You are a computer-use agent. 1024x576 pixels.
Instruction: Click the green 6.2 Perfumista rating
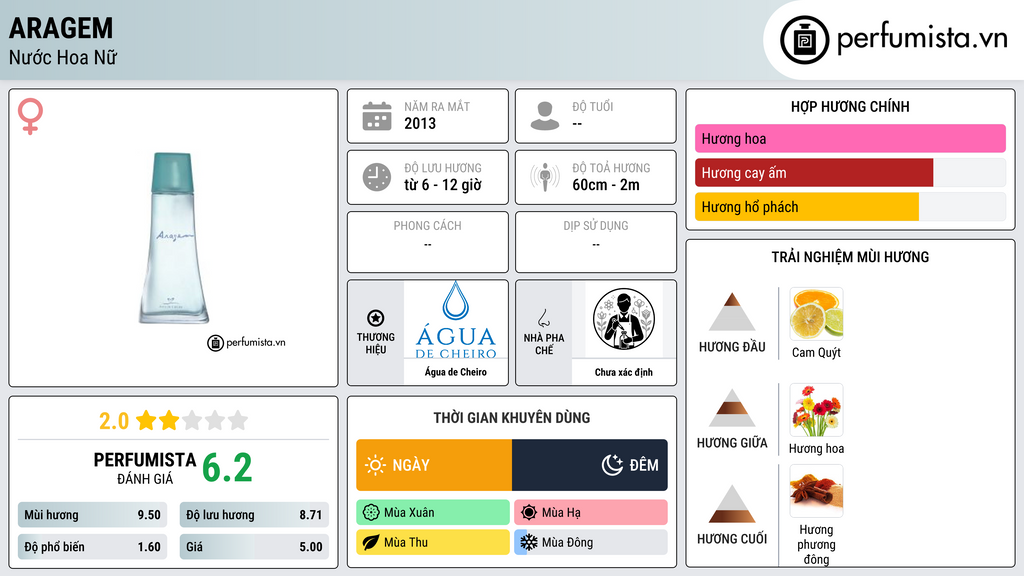pyautogui.click(x=227, y=468)
